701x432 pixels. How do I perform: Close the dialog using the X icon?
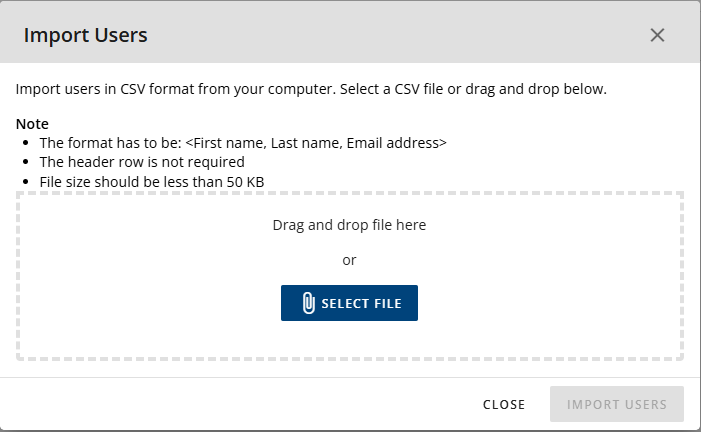pos(657,35)
